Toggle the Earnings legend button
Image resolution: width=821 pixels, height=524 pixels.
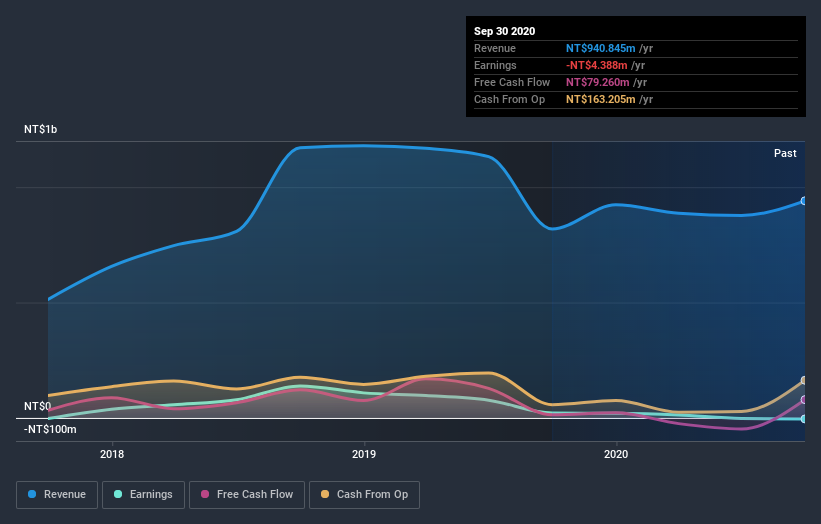(x=143, y=495)
